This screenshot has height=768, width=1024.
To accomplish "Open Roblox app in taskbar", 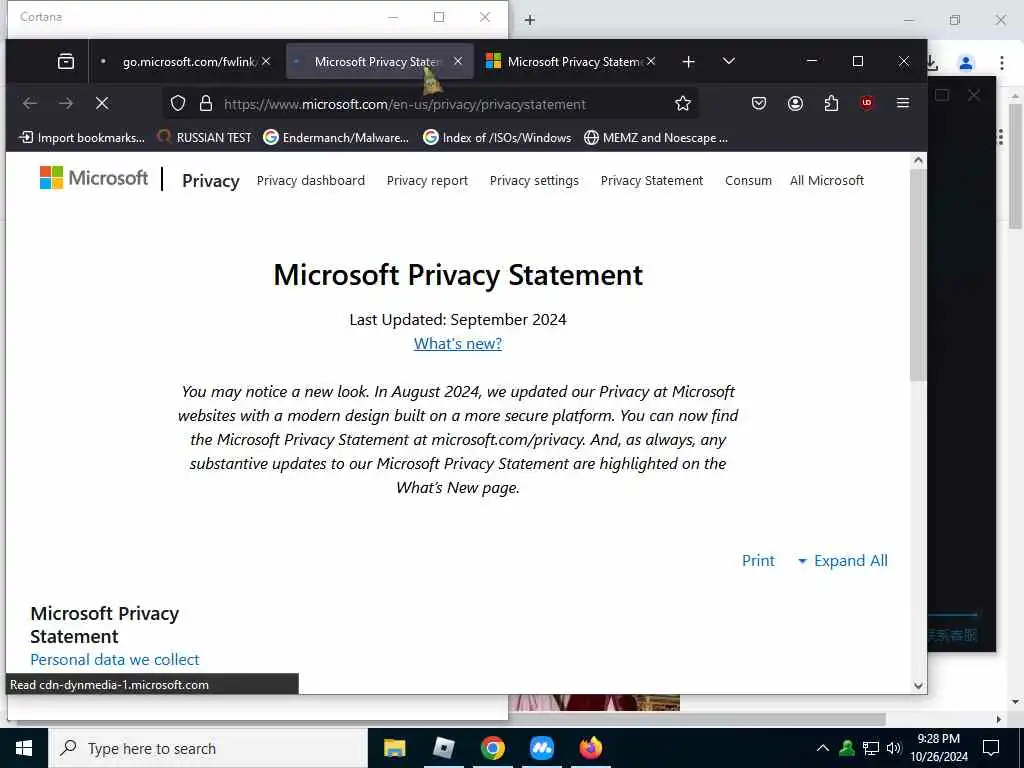I will [x=444, y=748].
